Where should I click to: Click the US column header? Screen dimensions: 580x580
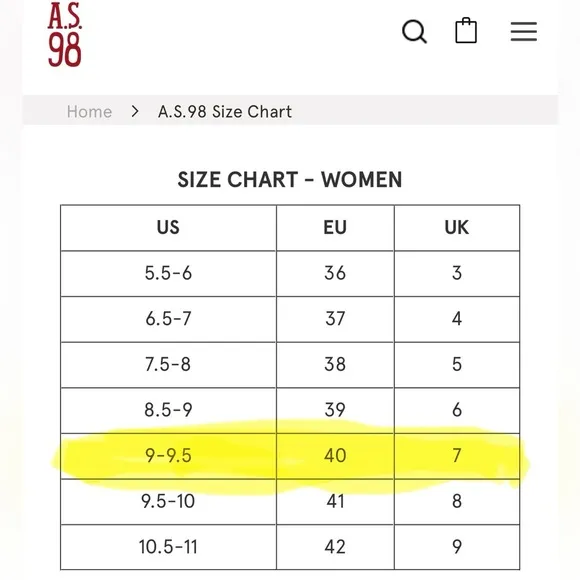coord(168,227)
